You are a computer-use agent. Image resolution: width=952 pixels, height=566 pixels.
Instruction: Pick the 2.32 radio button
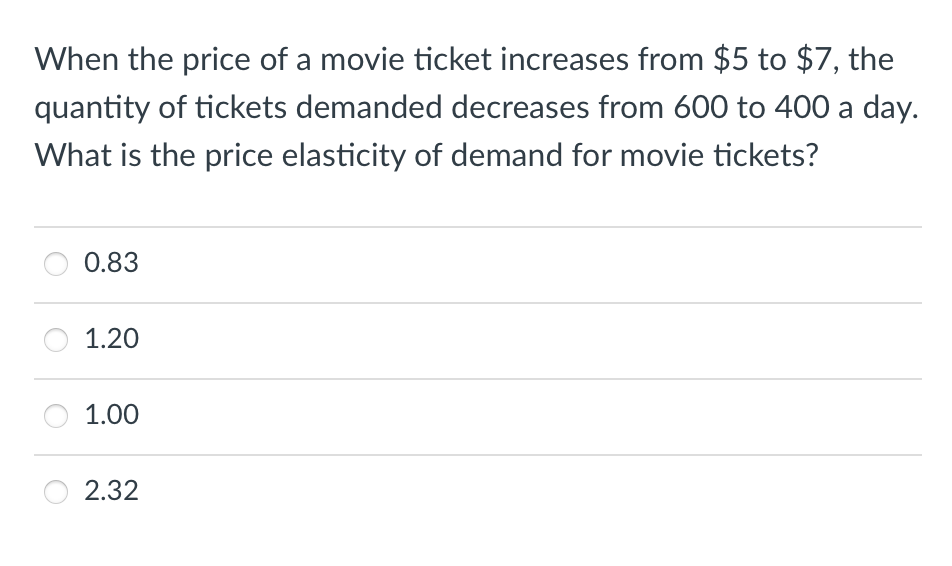(x=56, y=491)
